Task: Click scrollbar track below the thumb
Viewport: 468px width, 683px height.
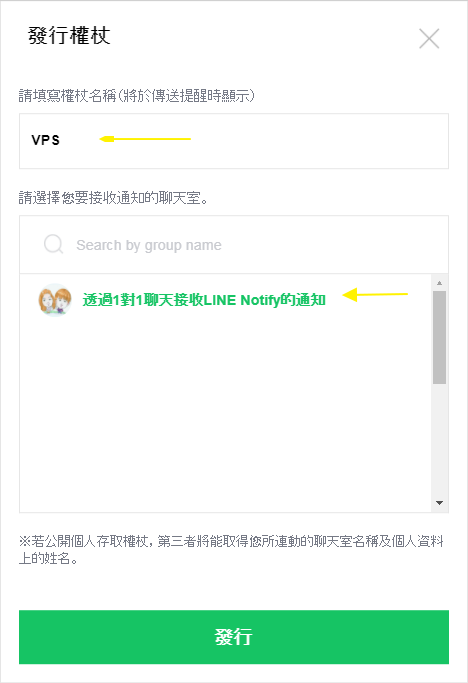Action: [439, 440]
